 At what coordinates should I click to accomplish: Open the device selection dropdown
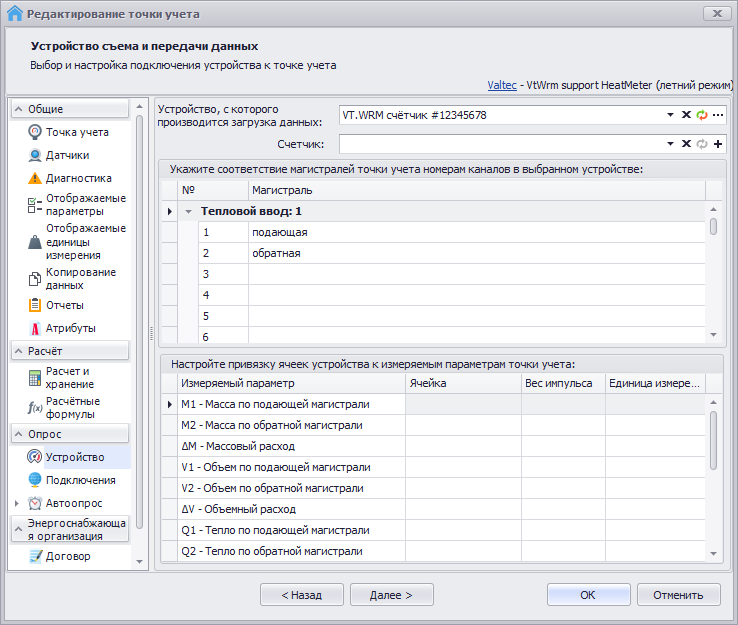[671, 115]
